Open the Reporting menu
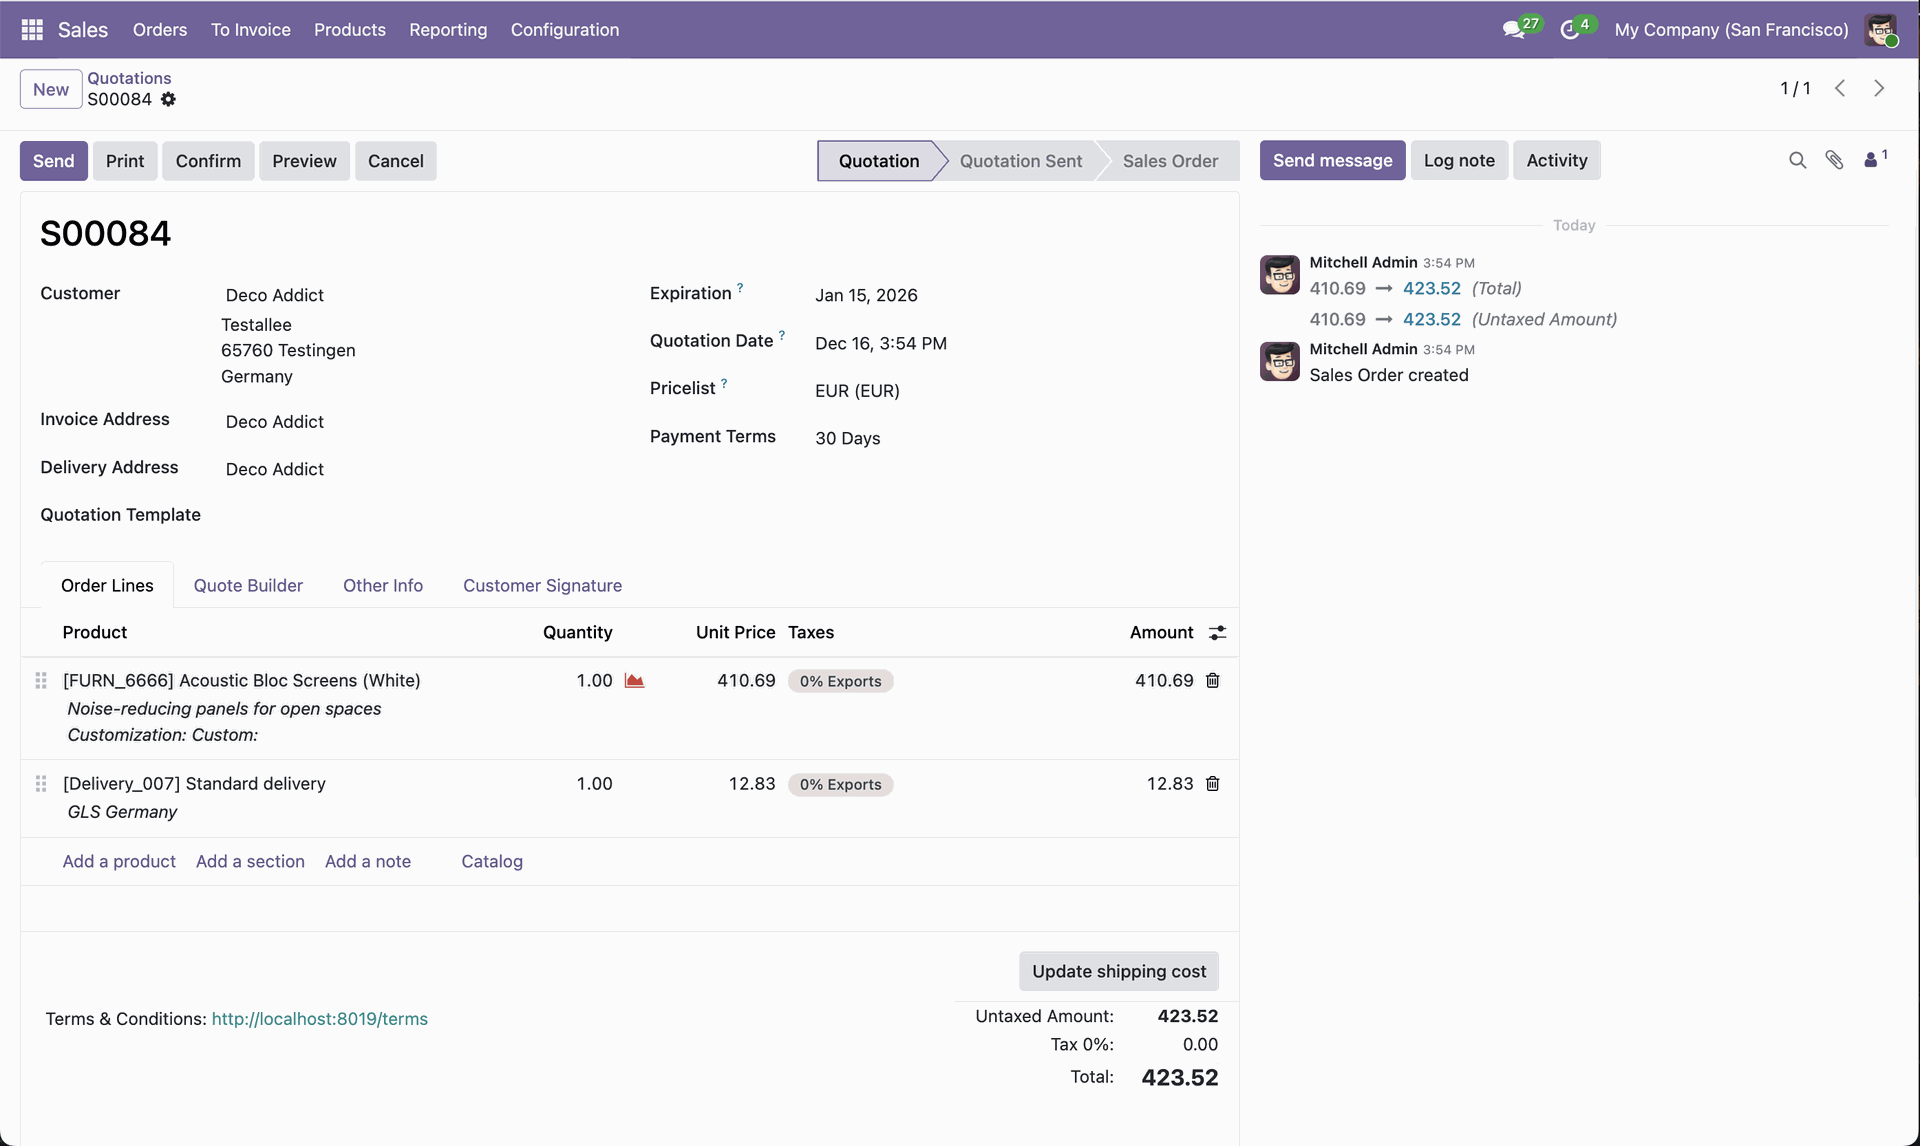The image size is (1920, 1146). coord(448,30)
